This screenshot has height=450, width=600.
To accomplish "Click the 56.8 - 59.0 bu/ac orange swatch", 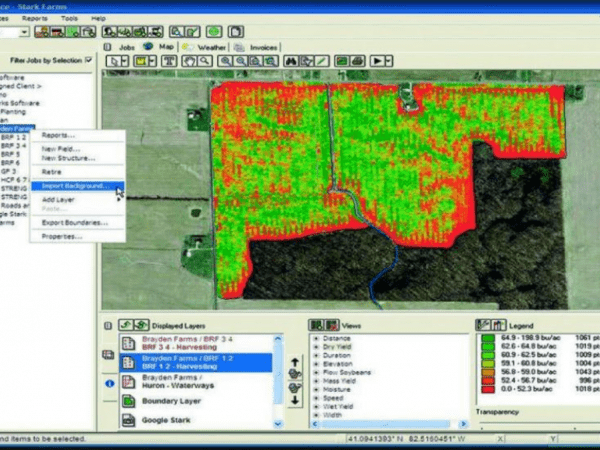I will pos(488,372).
